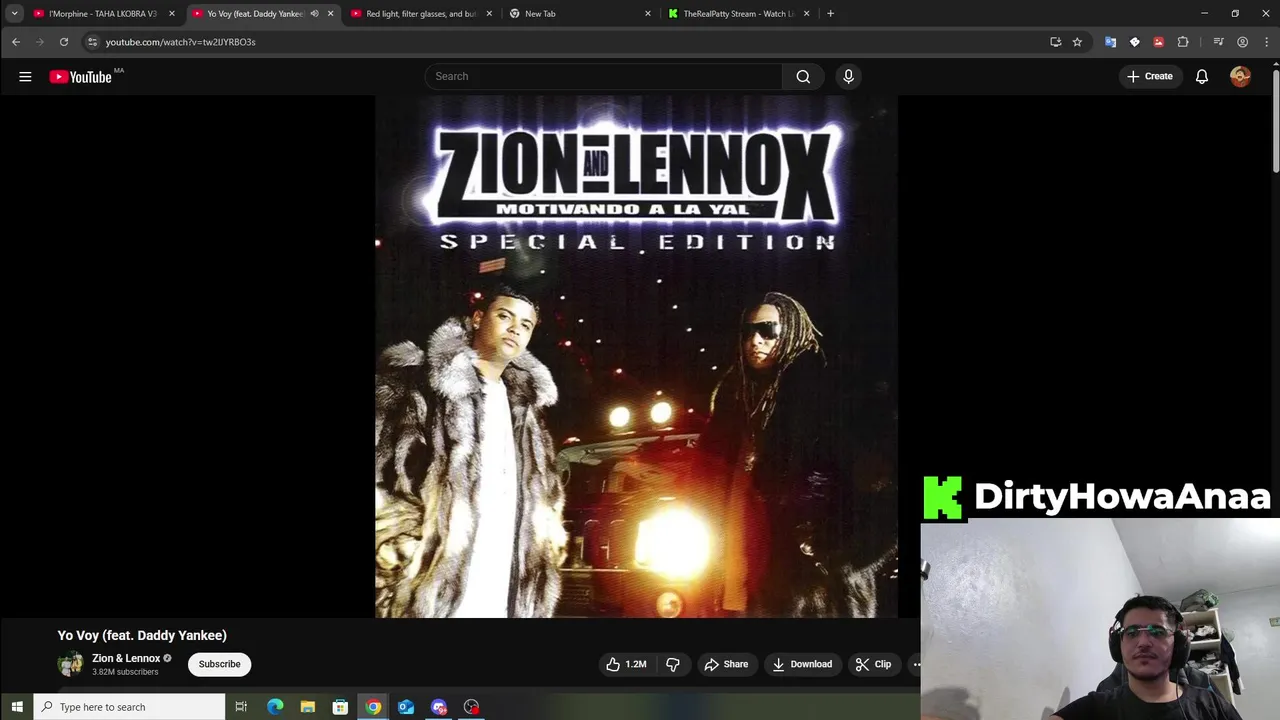
Task: Click the Windows Type here to search box
Action: coord(130,707)
